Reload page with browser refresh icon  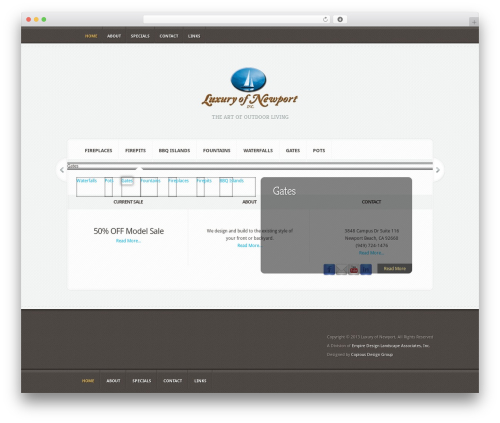pos(325,19)
